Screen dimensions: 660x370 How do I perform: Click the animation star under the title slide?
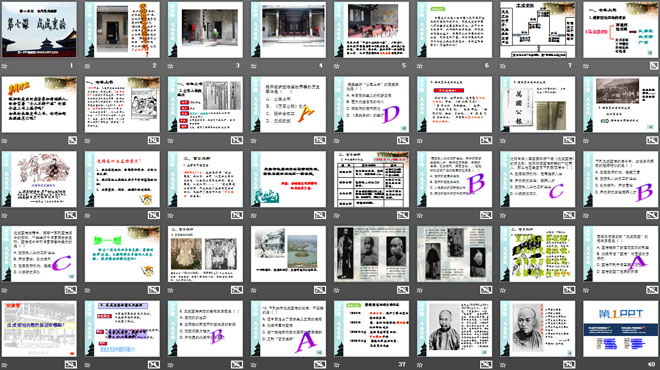pos(4,66)
